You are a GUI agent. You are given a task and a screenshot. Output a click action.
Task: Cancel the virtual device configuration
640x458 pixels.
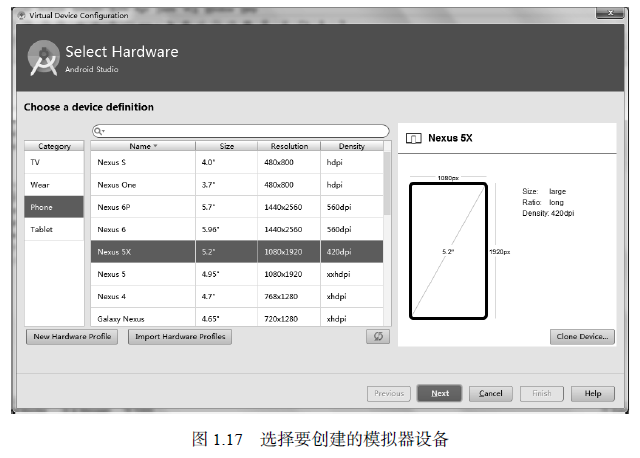pos(491,394)
